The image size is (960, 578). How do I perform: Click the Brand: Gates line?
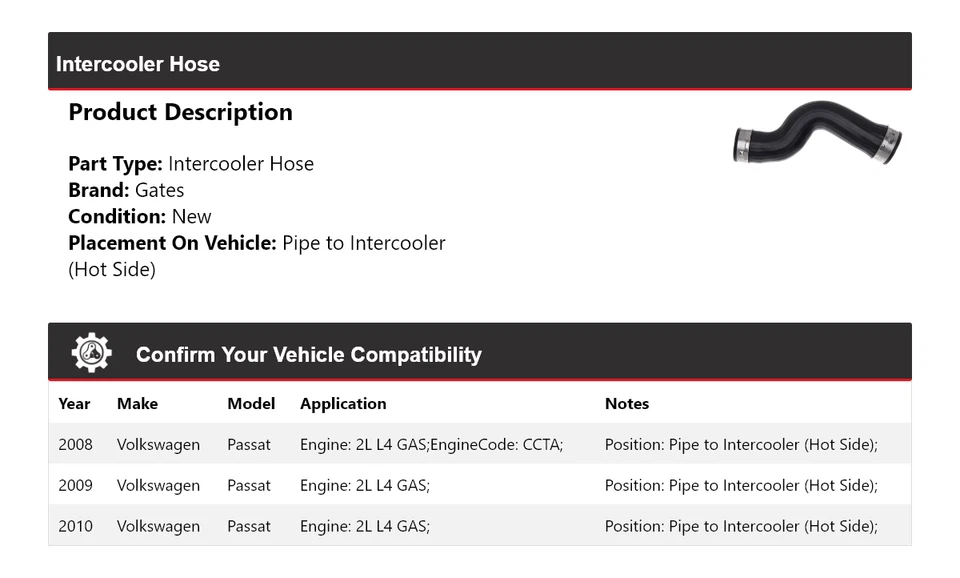click(126, 190)
